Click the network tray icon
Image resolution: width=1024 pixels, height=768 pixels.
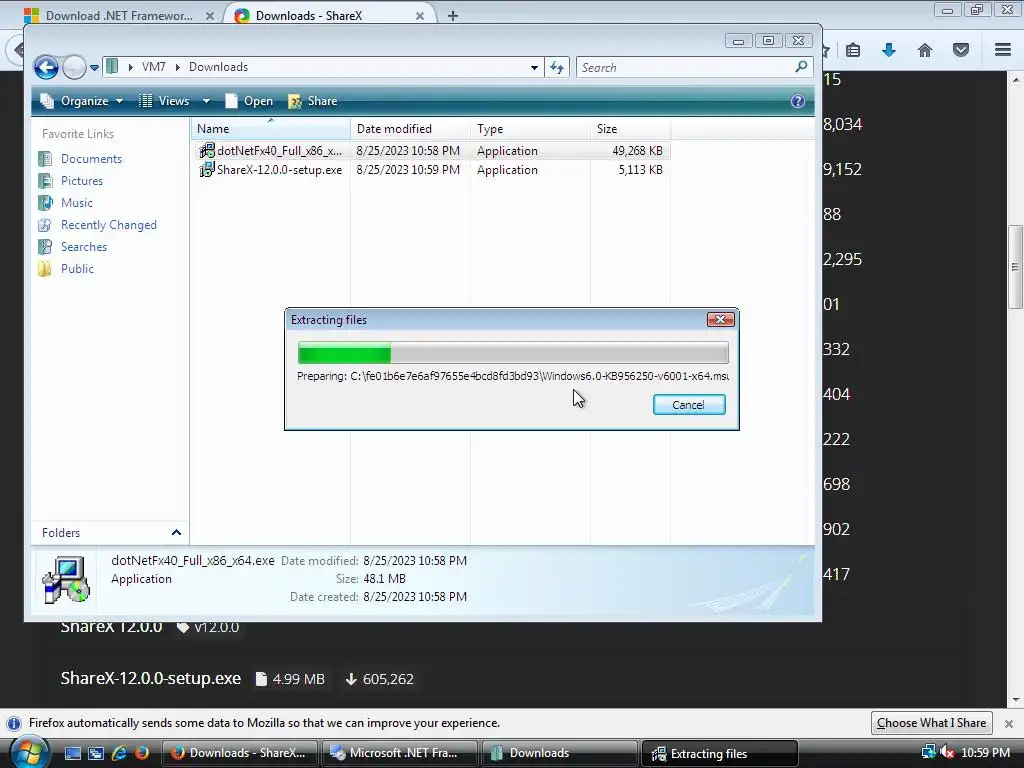point(928,752)
